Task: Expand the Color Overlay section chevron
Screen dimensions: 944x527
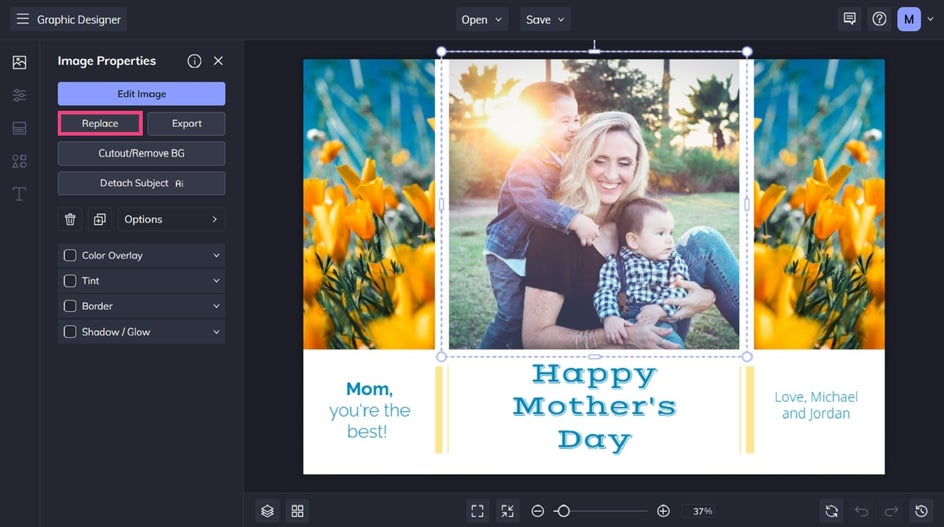Action: tap(216, 255)
